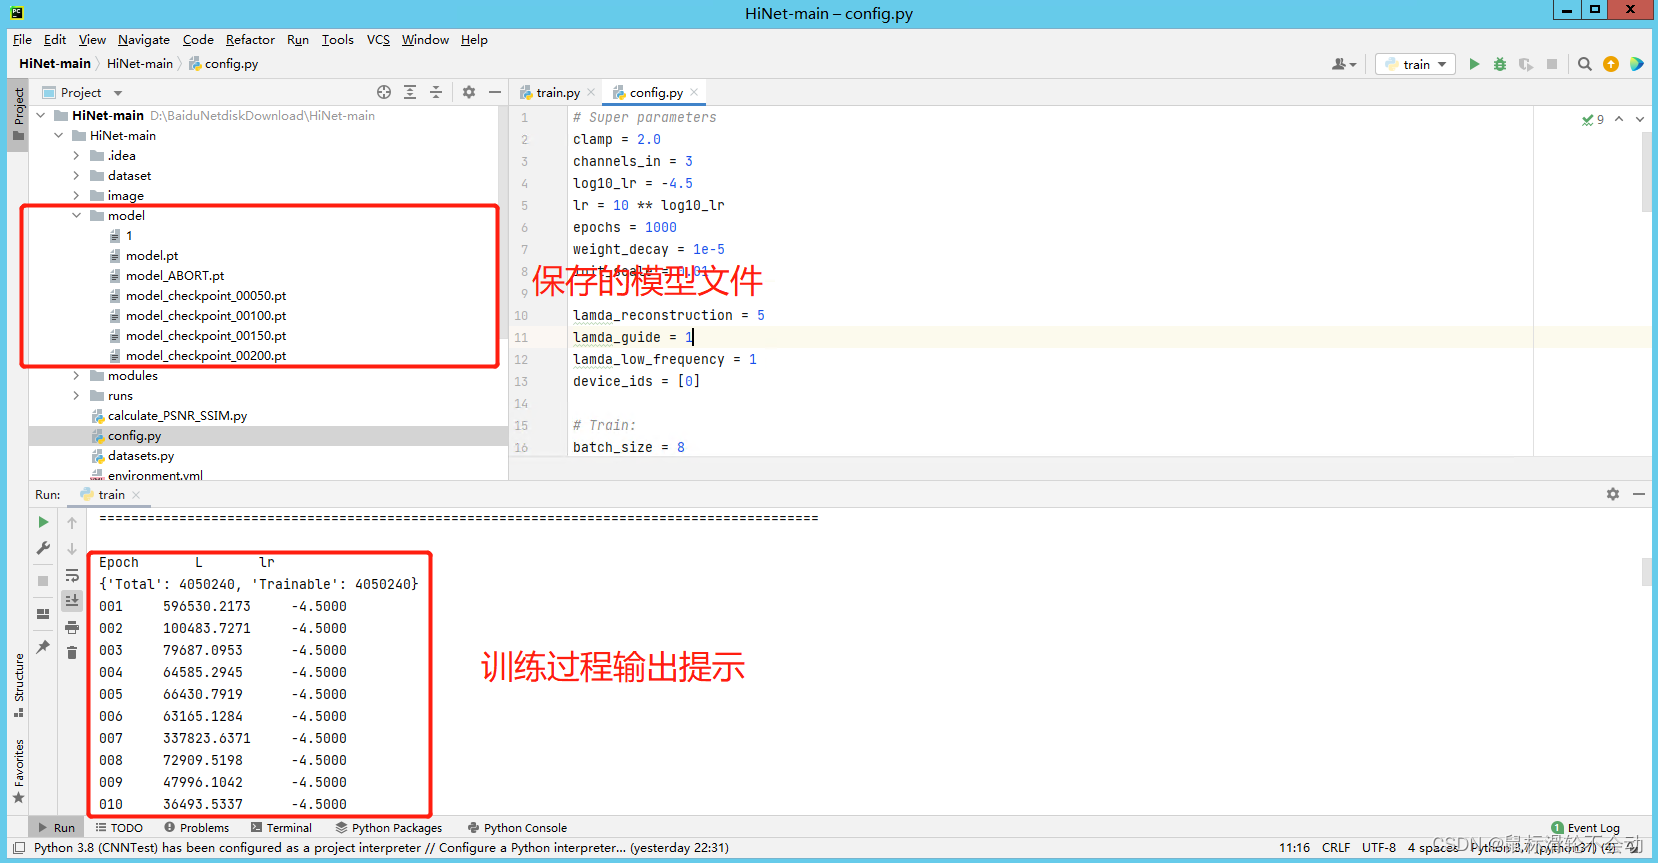The width and height of the screenshot is (1658, 863).
Task: Click the stop square in the main toolbar
Action: tap(1552, 64)
